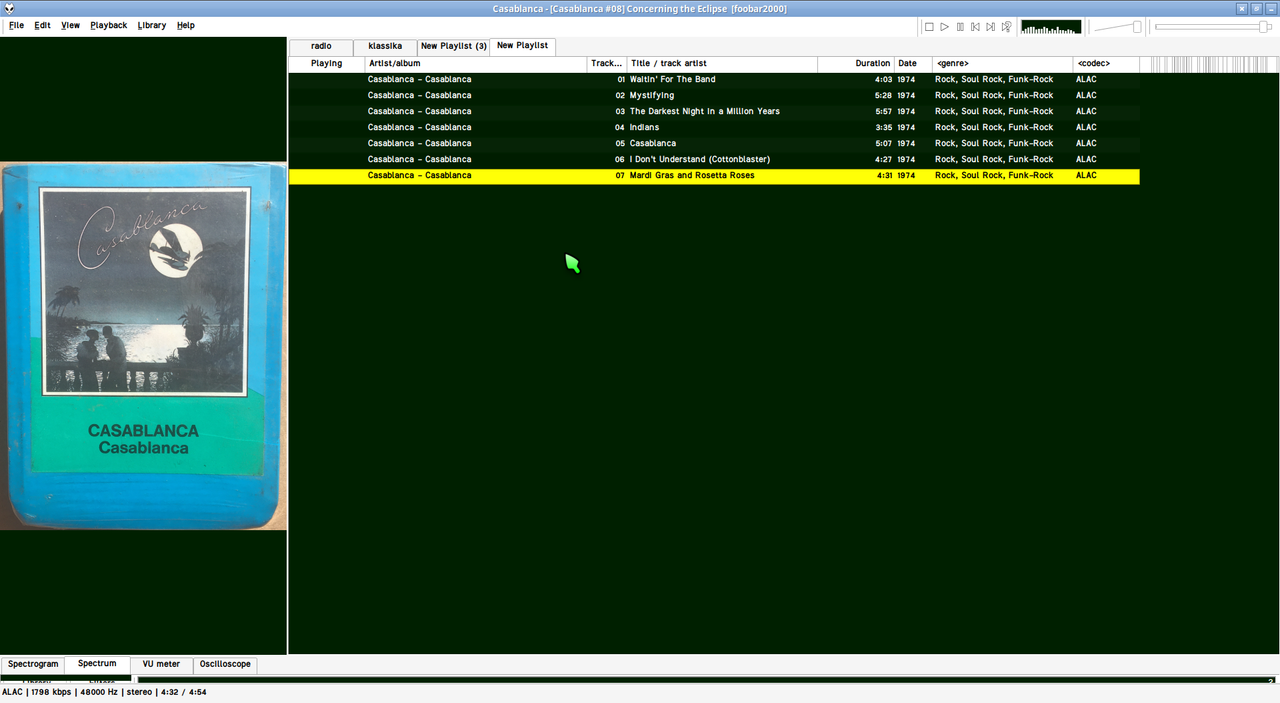Select track Mystifying
The image size is (1280, 703).
pos(714,96)
